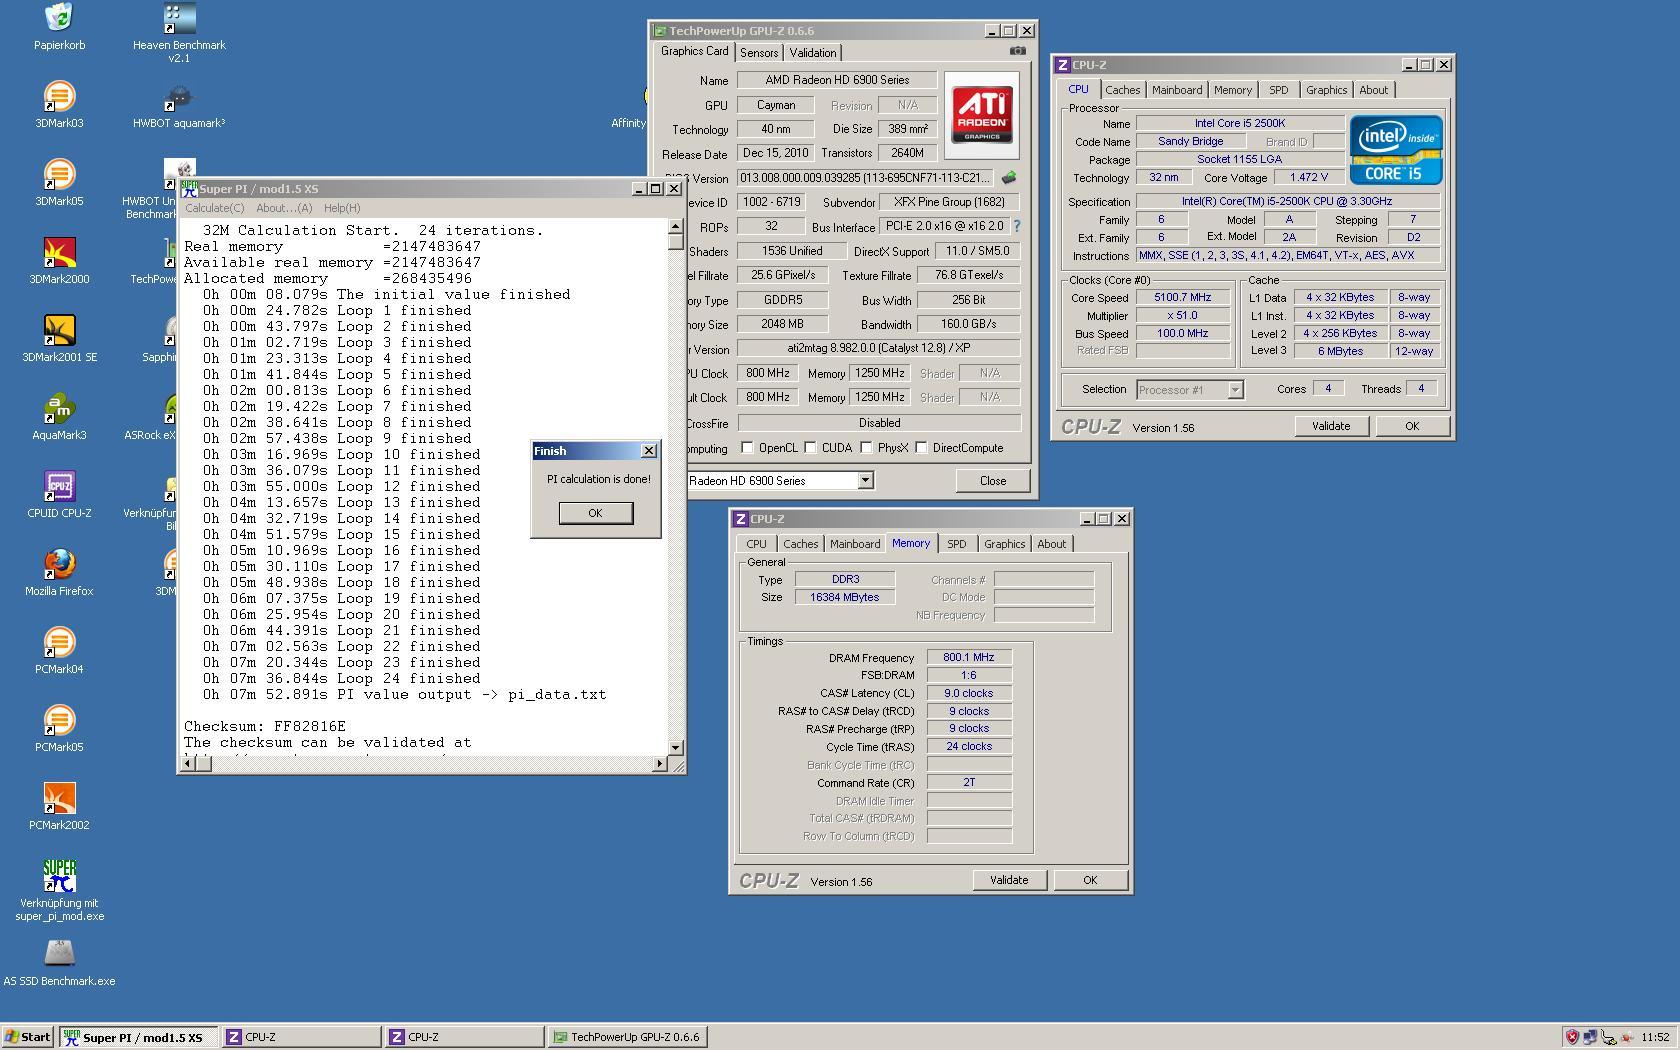The width and height of the screenshot is (1680, 1050).
Task: Switch to the Validation tab in GPU-Z
Action: (812, 53)
